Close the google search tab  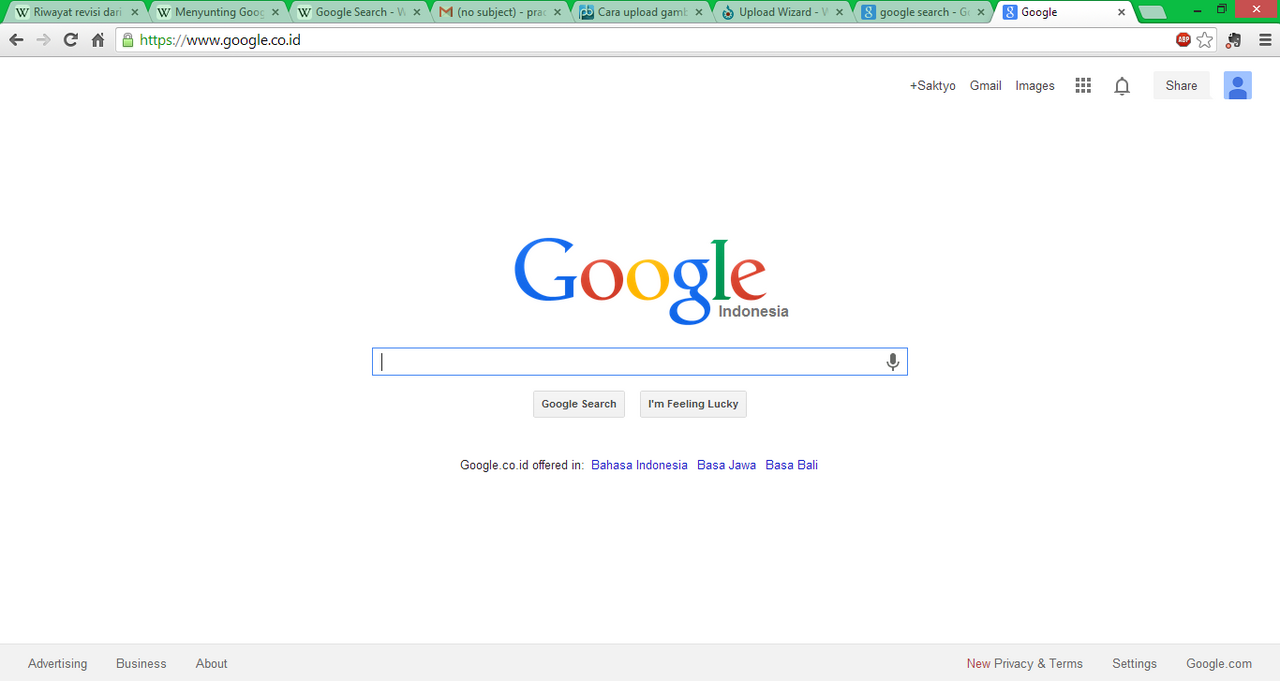tap(981, 13)
